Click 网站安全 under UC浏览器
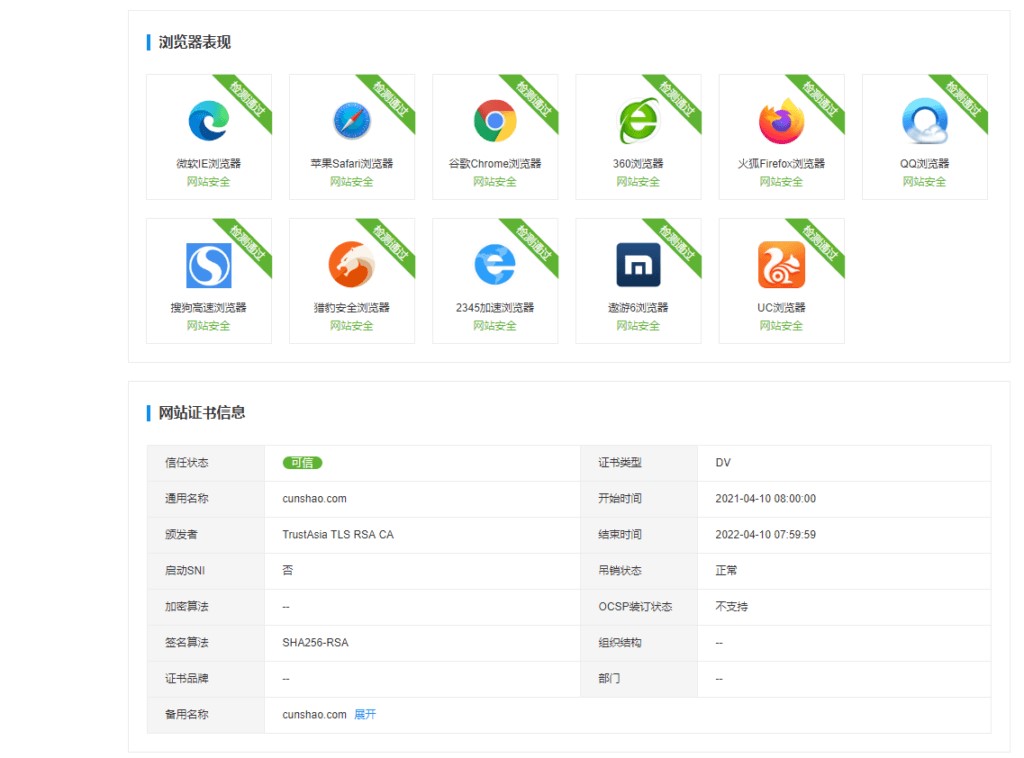This screenshot has width=1024, height=758. pos(781,326)
